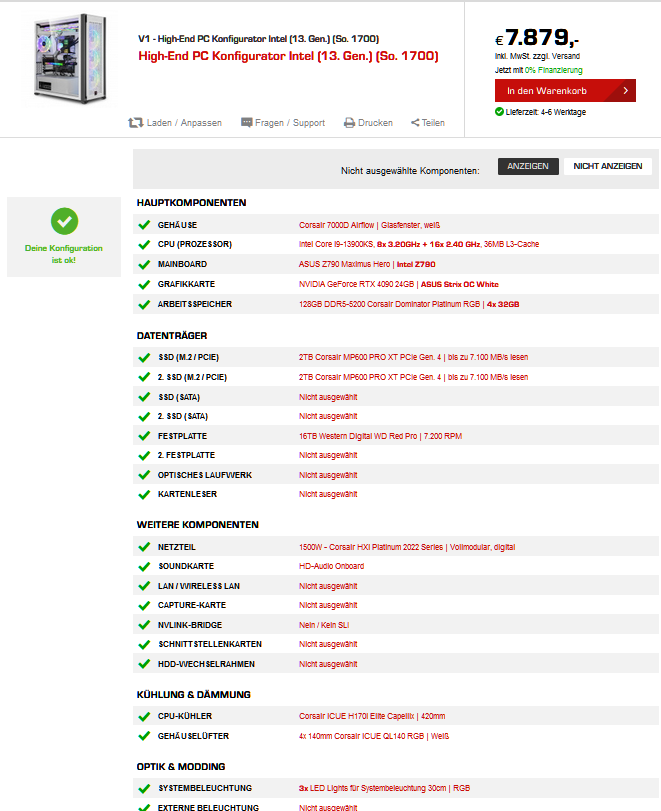The image size is (661, 811).
Task: Click the red High-End PC Konfigurator title
Action: click(288, 56)
